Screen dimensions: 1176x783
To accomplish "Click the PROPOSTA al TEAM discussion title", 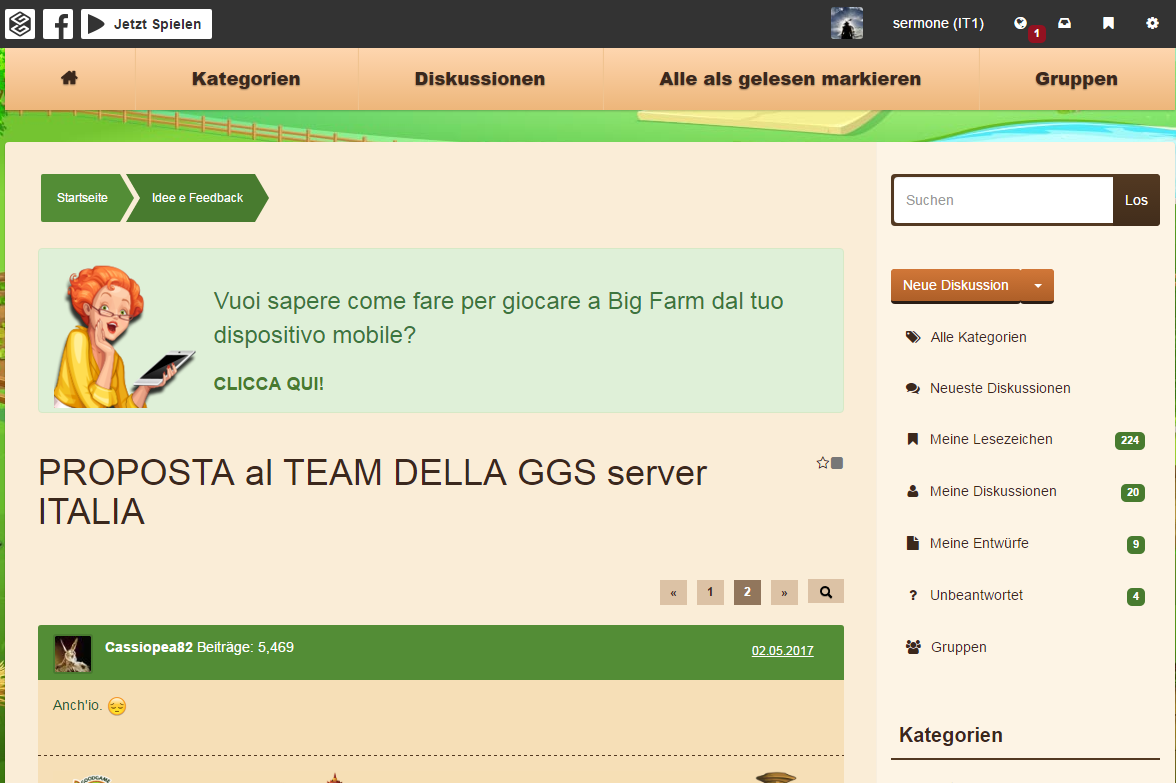I will [373, 492].
